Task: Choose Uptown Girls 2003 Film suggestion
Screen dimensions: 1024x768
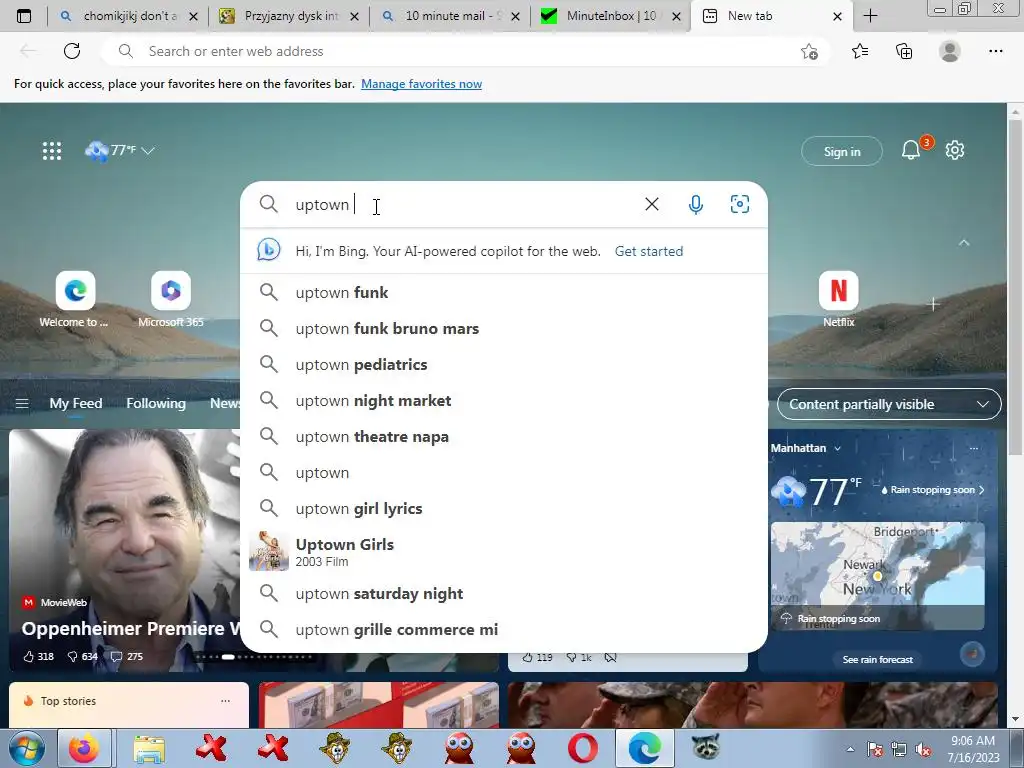Action: pos(504,551)
